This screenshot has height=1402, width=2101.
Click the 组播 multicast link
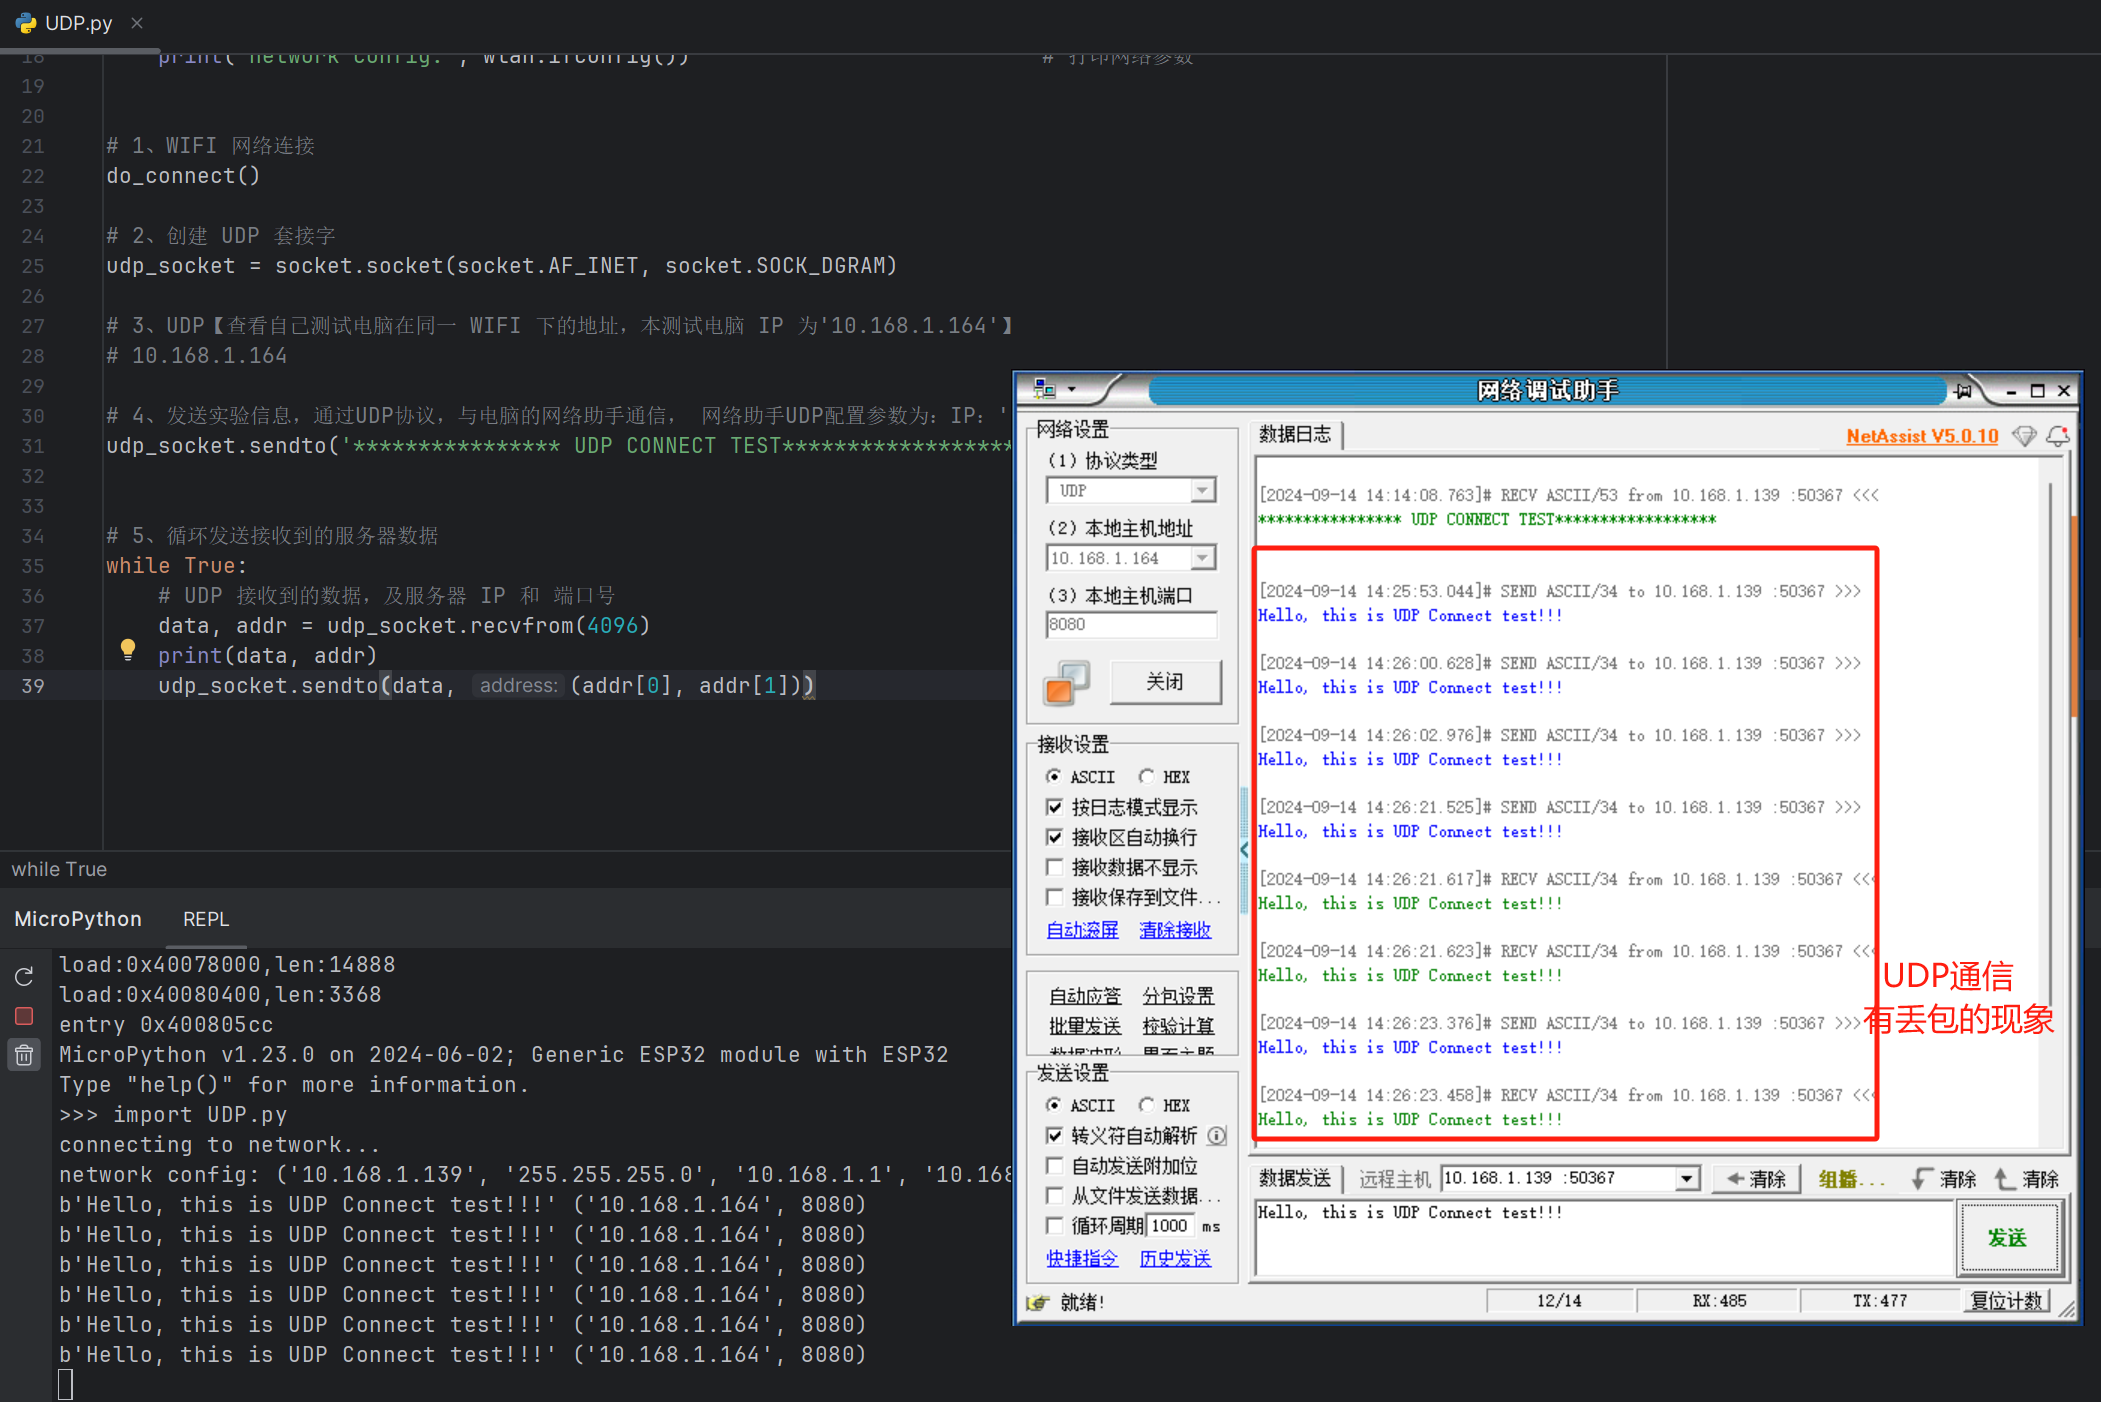click(x=1851, y=1179)
